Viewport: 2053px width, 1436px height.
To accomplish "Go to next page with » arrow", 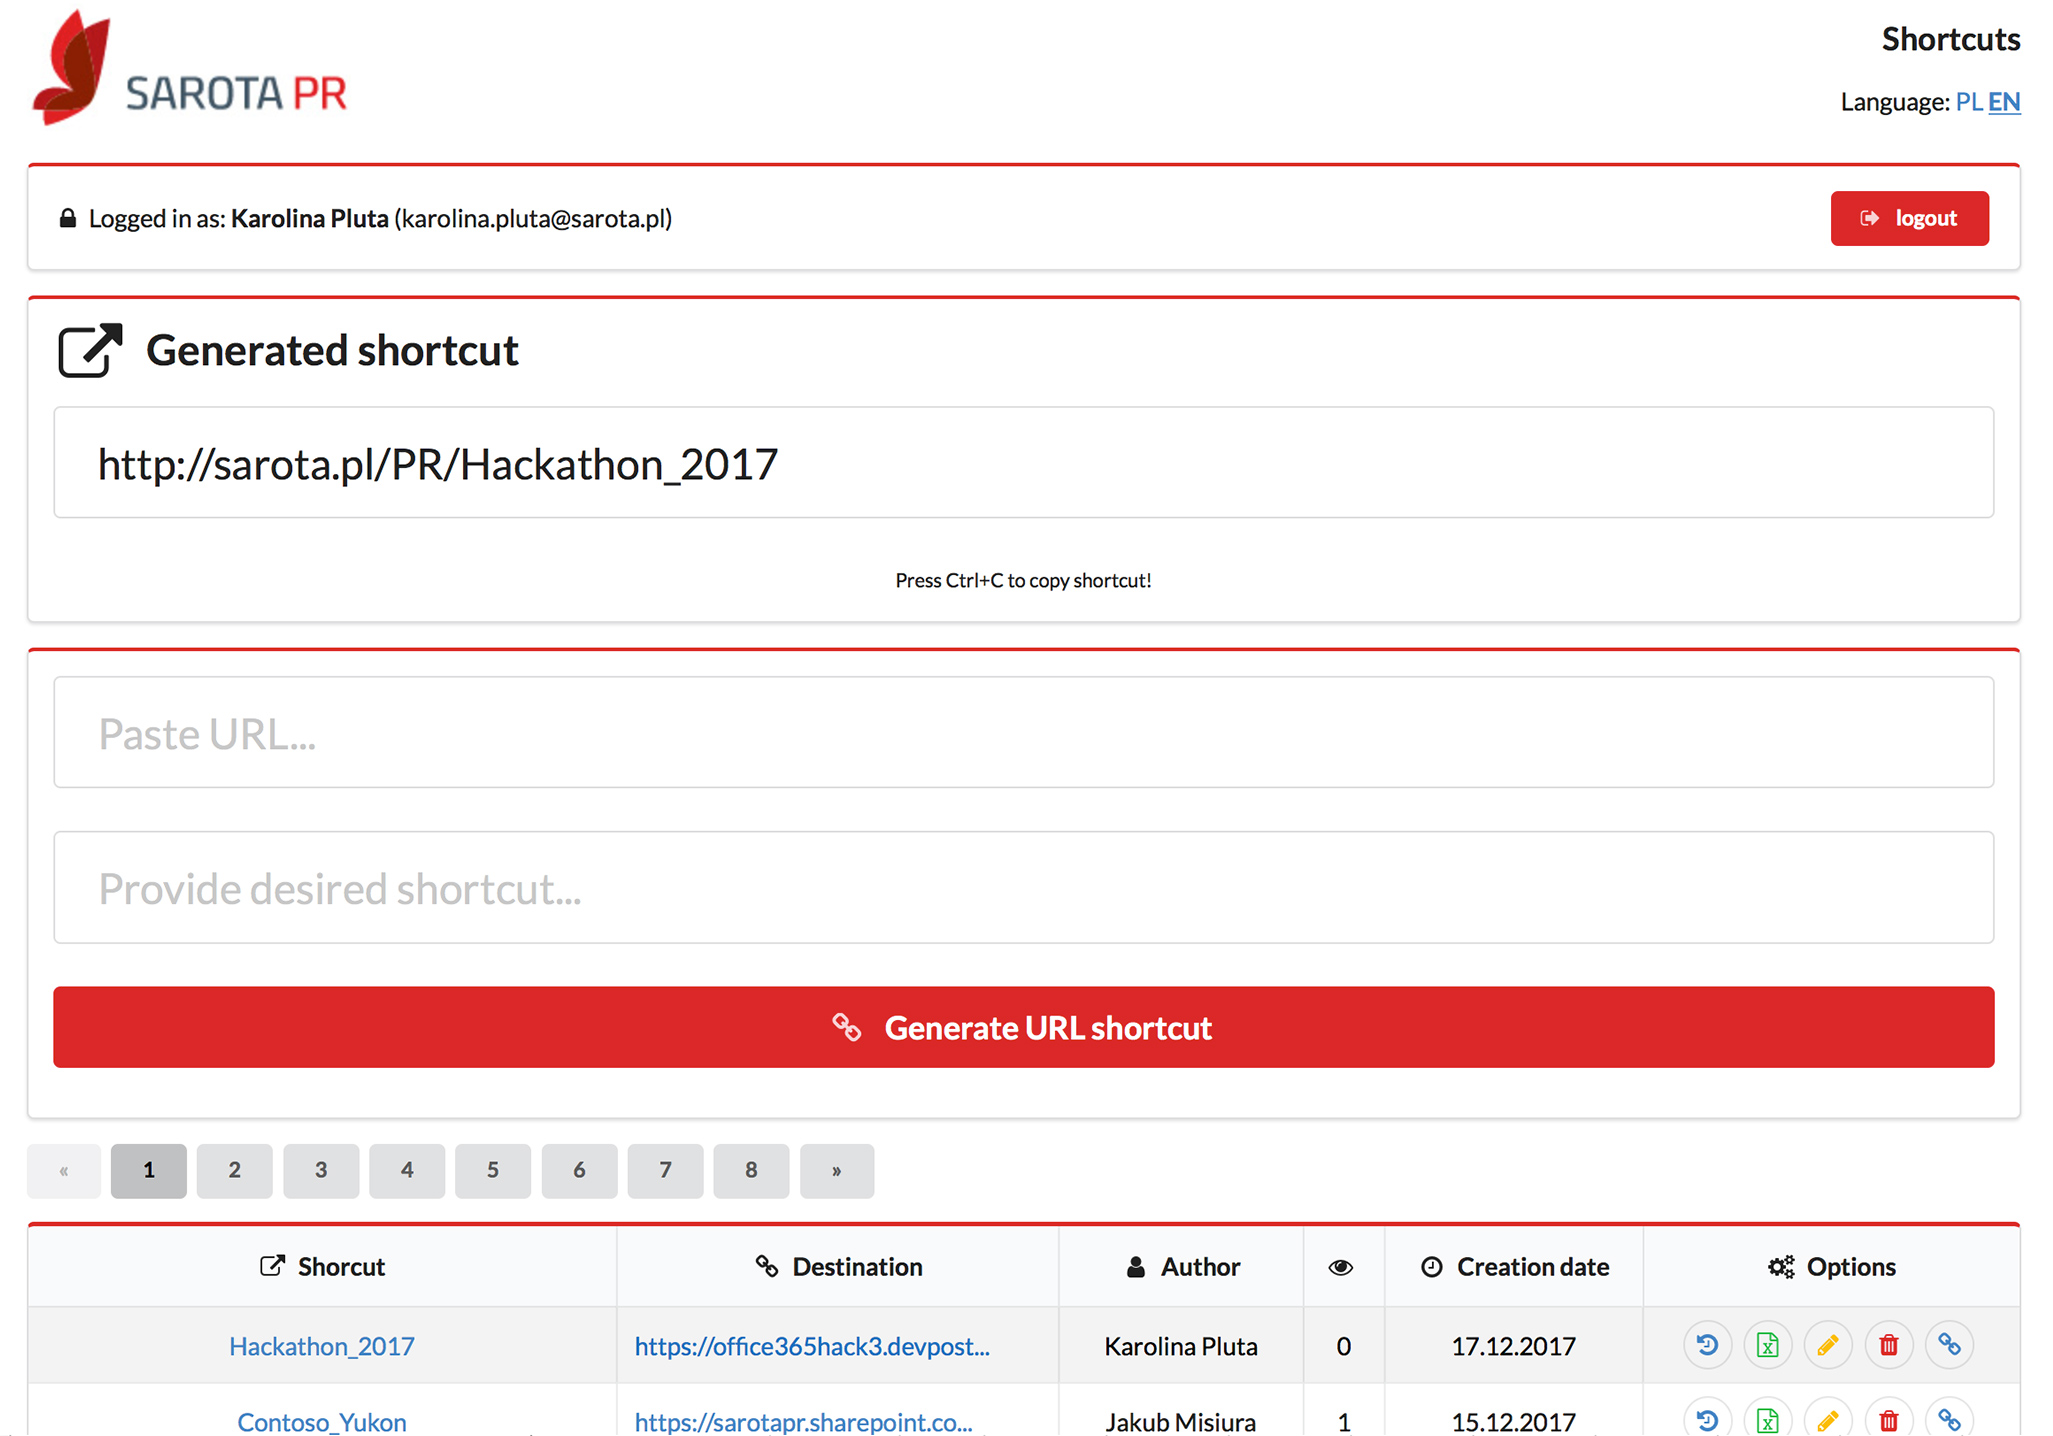I will point(837,1170).
